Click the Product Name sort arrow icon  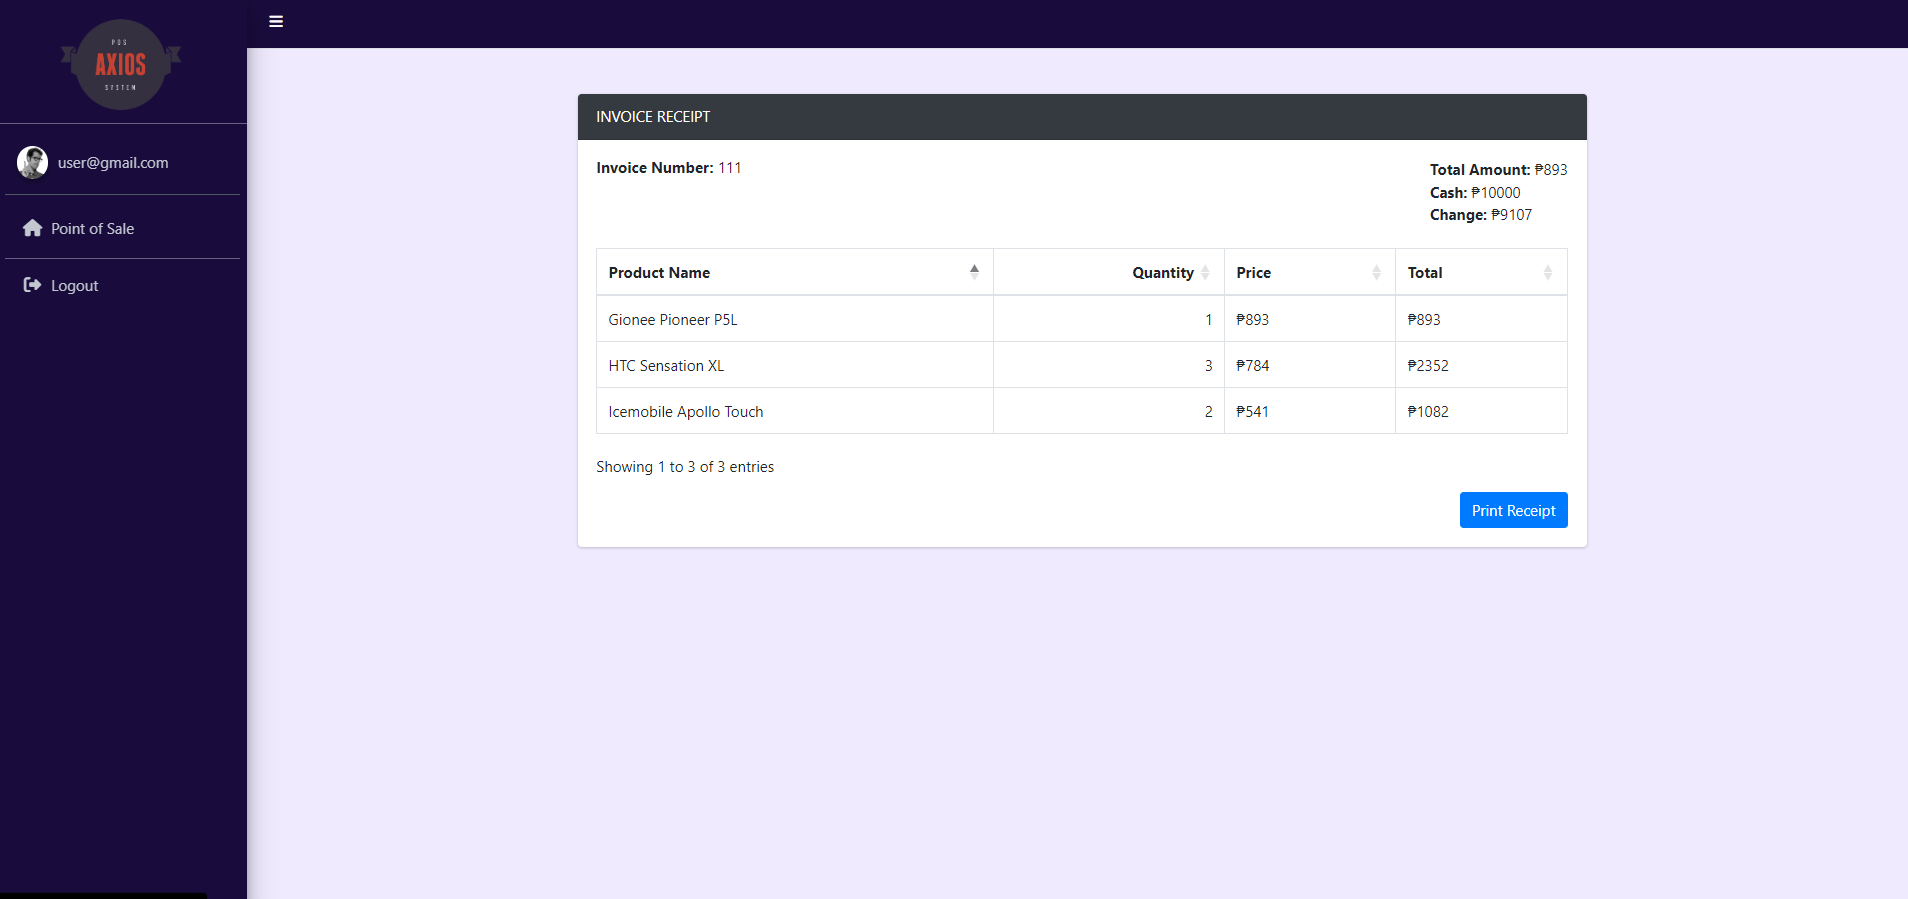tap(974, 272)
